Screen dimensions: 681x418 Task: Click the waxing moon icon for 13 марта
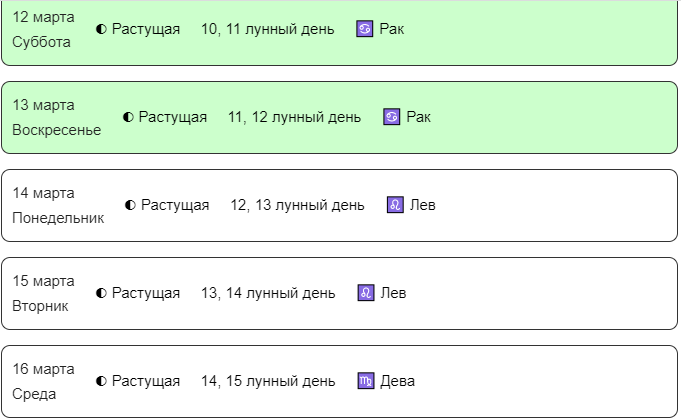coord(128,117)
